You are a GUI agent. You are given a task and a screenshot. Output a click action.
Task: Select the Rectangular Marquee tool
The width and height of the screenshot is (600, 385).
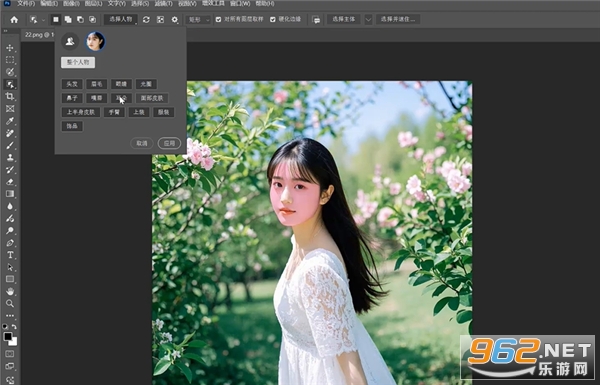coord(10,60)
